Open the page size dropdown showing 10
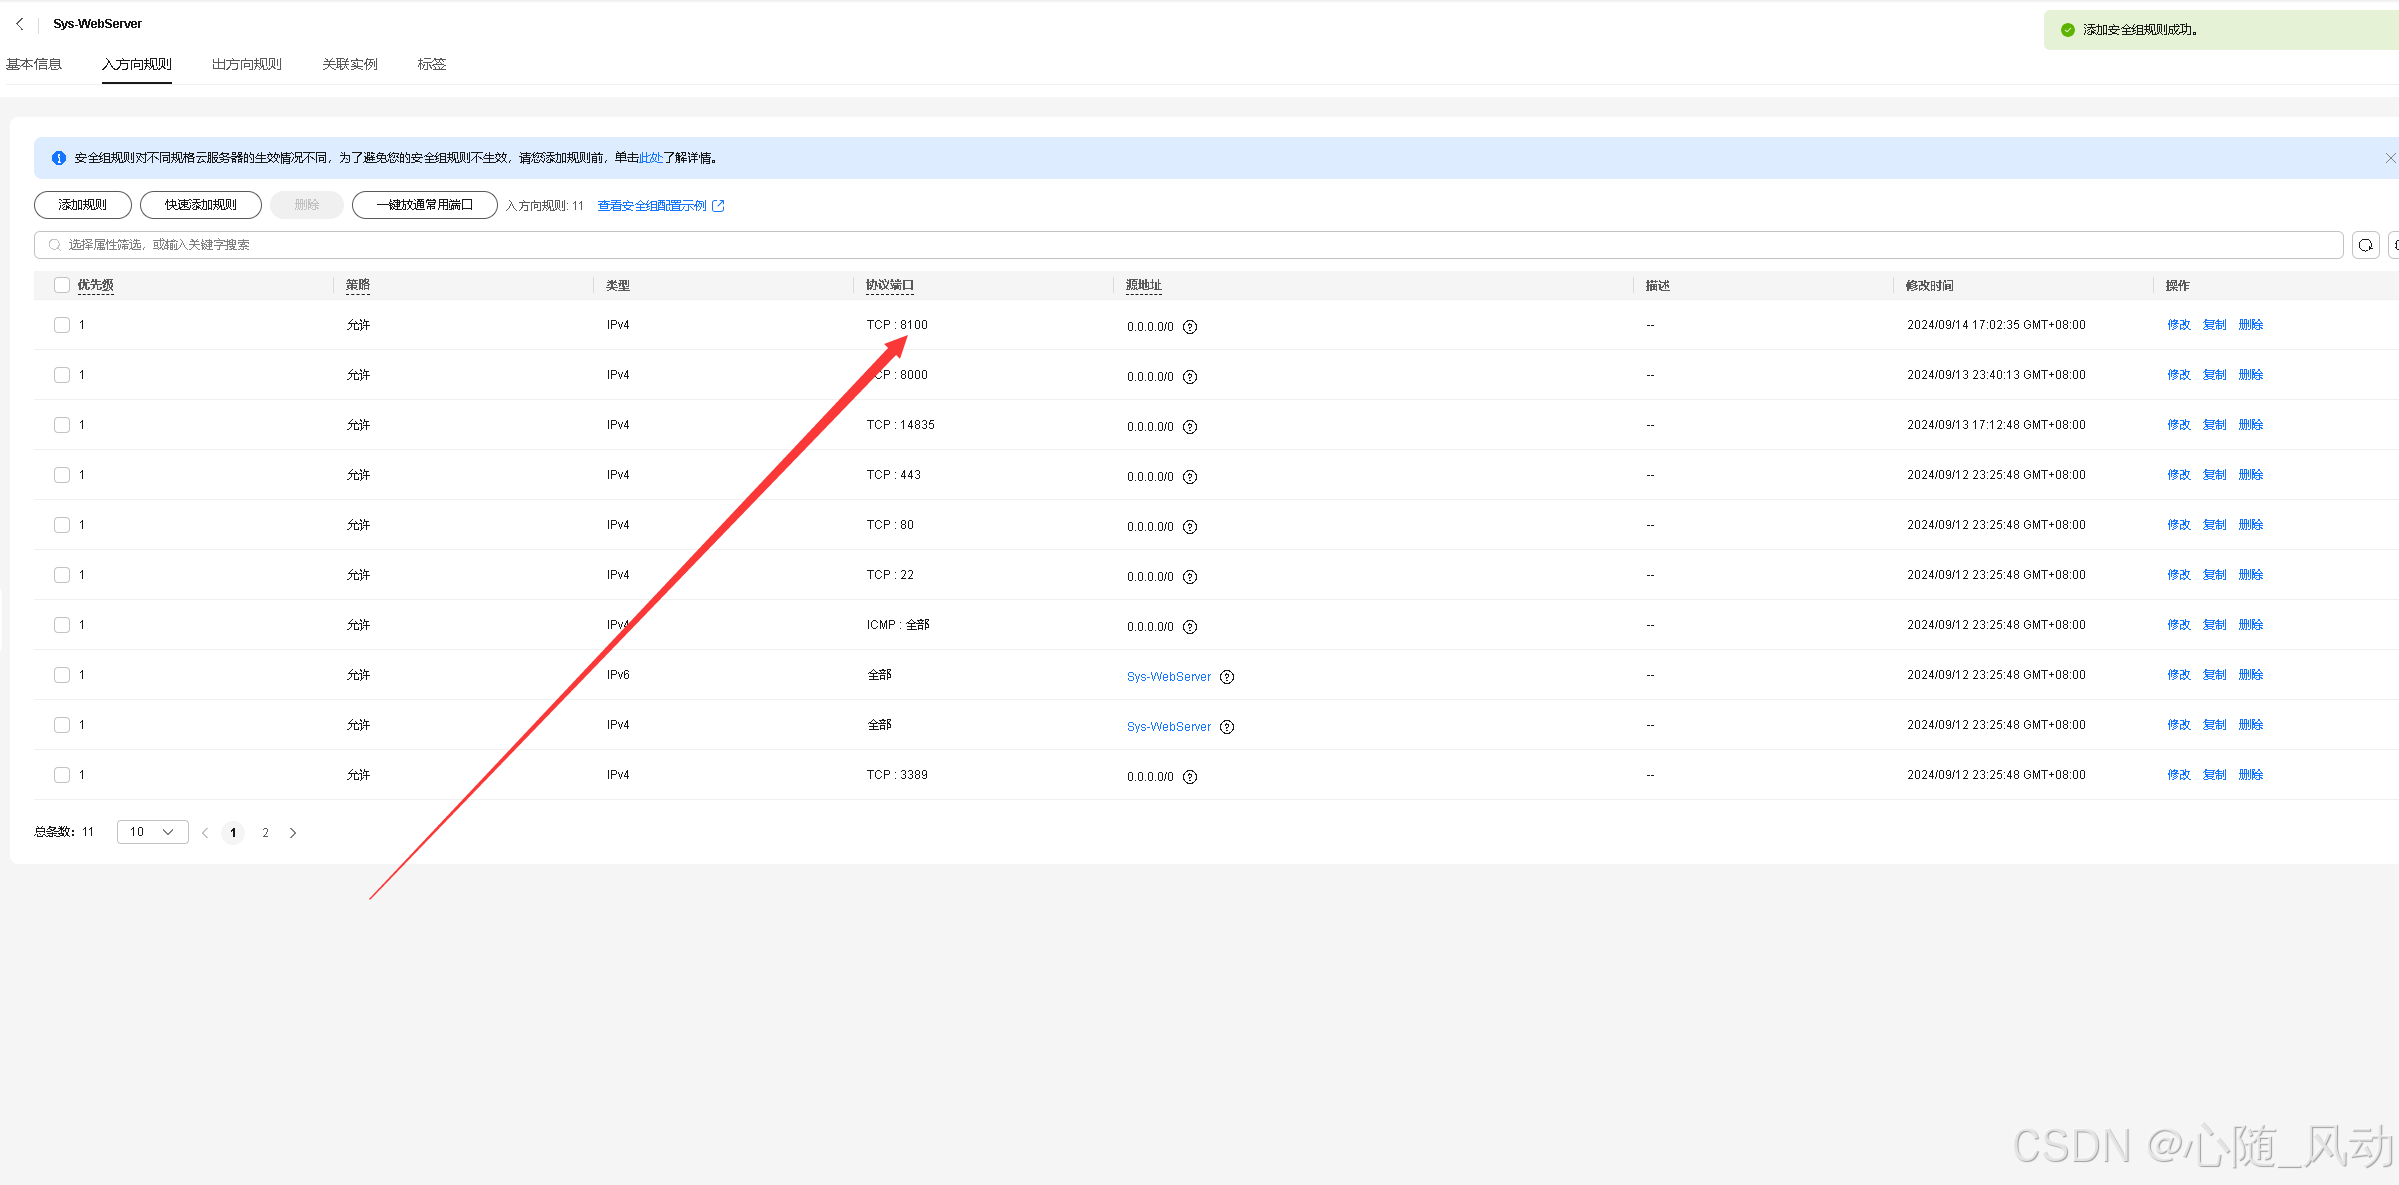Screen dimensions: 2399x1185 (x=152, y=832)
